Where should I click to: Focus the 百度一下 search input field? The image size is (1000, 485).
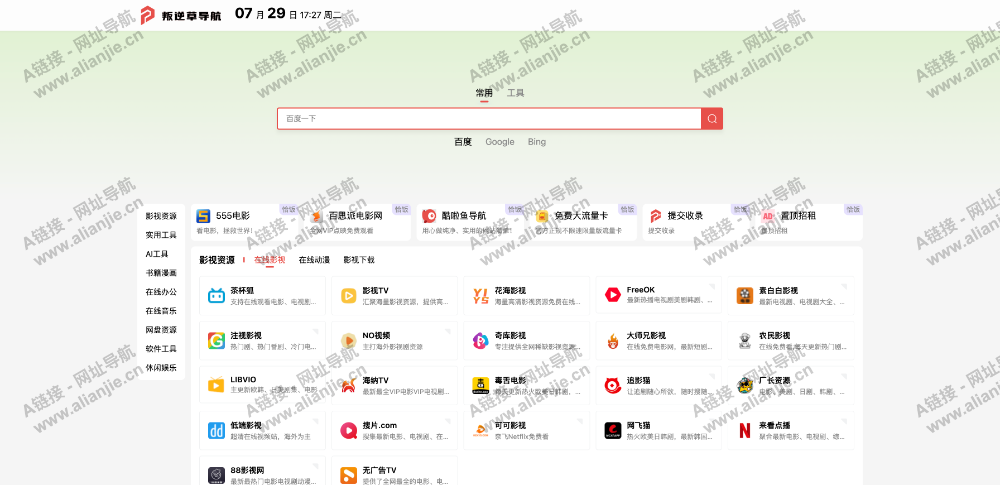tap(489, 119)
